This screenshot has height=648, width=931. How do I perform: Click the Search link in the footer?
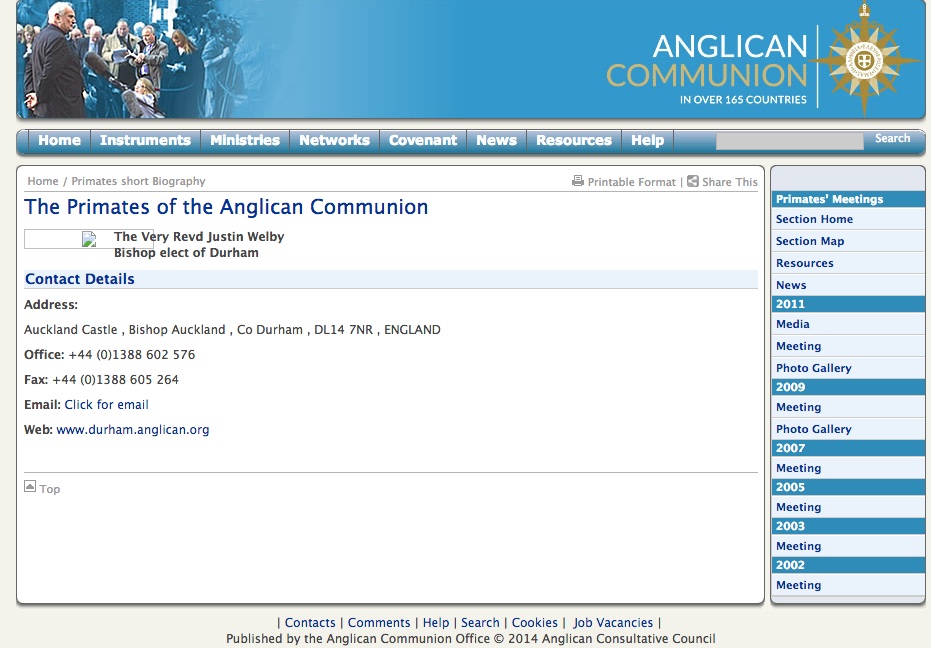480,622
